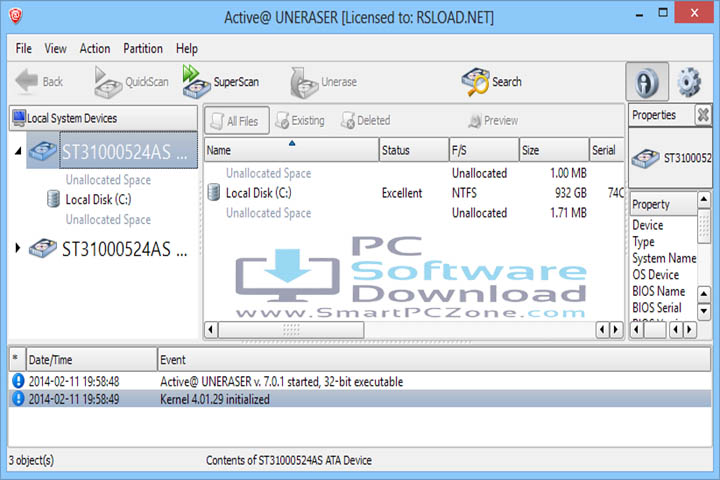
Task: Select the Local Disk (C:) NTFS row
Action: (x=414, y=193)
